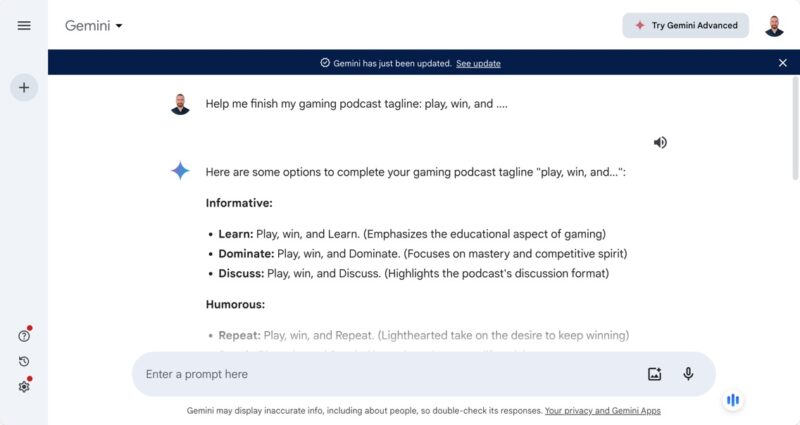800x425 pixels.
Task: Click the 'Informative:' heading
Action: point(239,203)
